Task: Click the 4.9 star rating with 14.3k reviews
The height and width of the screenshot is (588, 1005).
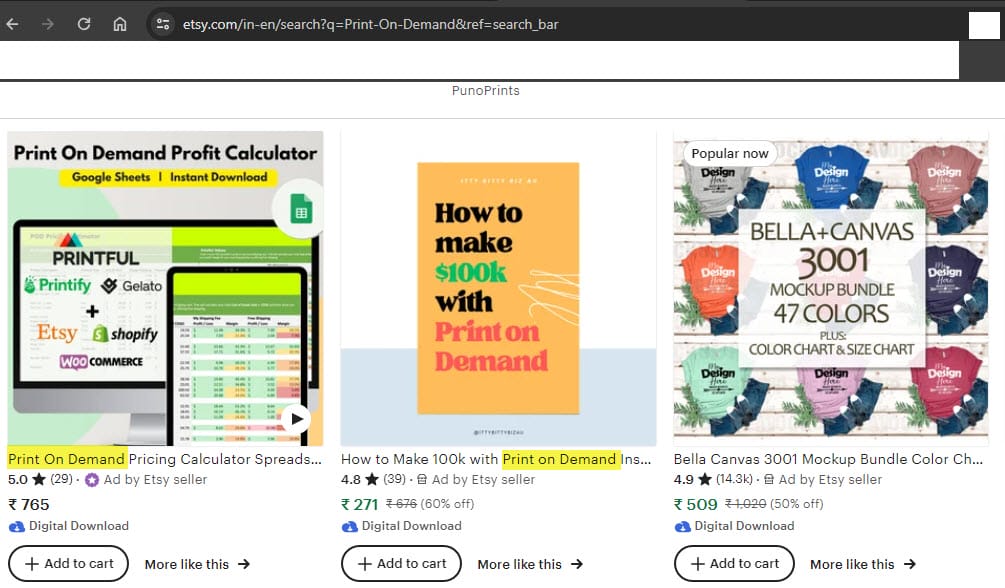Action: coord(713,479)
